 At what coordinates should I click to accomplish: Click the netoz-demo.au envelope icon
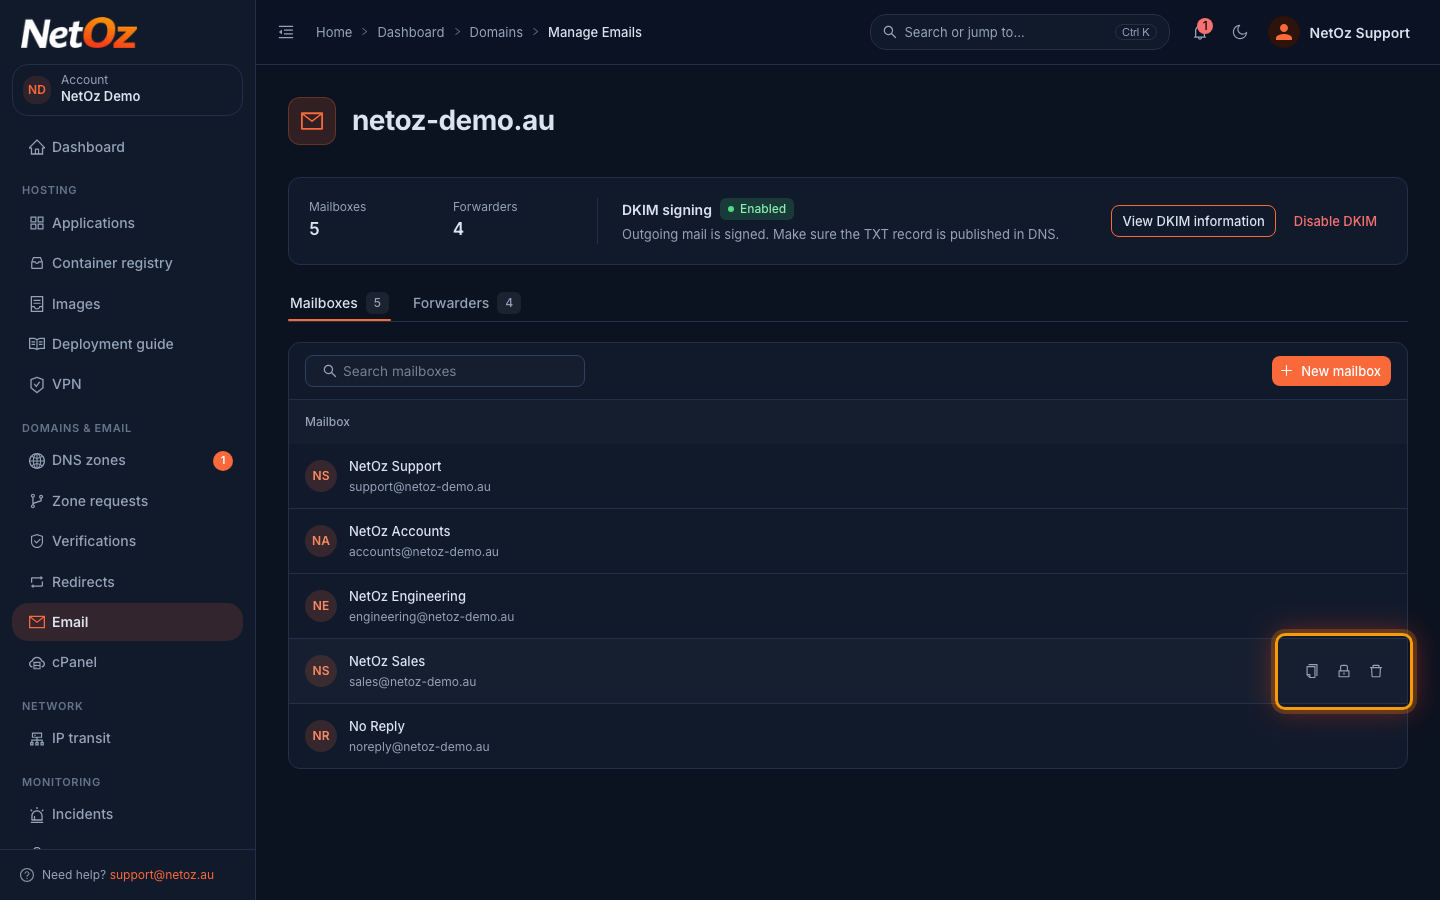(x=312, y=121)
